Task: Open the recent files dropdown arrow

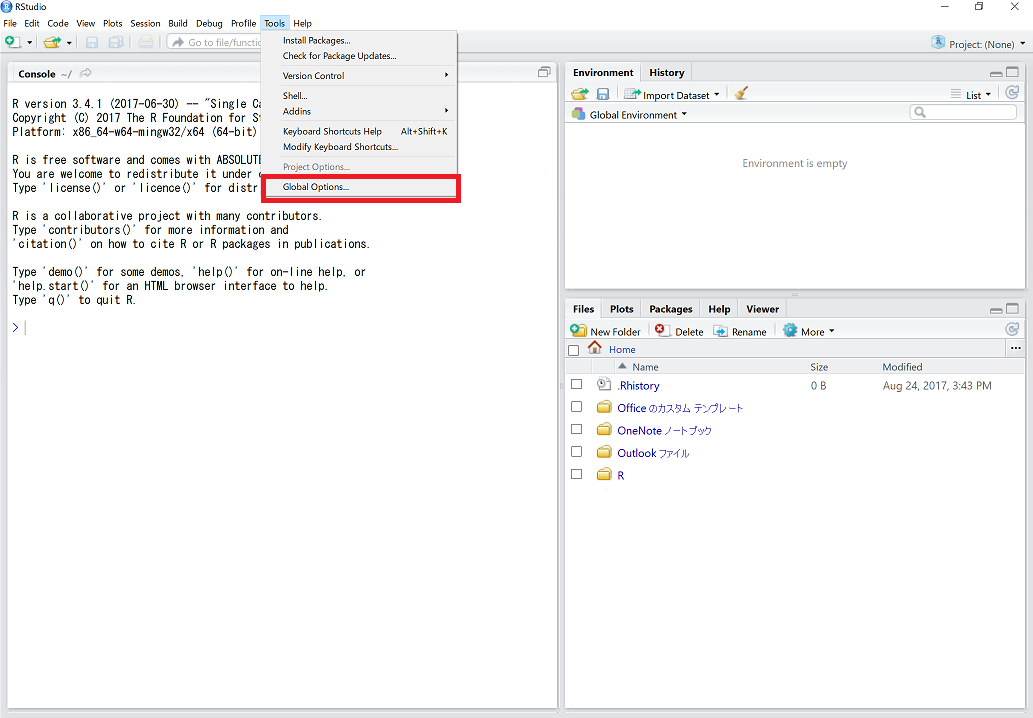Action: [x=69, y=43]
